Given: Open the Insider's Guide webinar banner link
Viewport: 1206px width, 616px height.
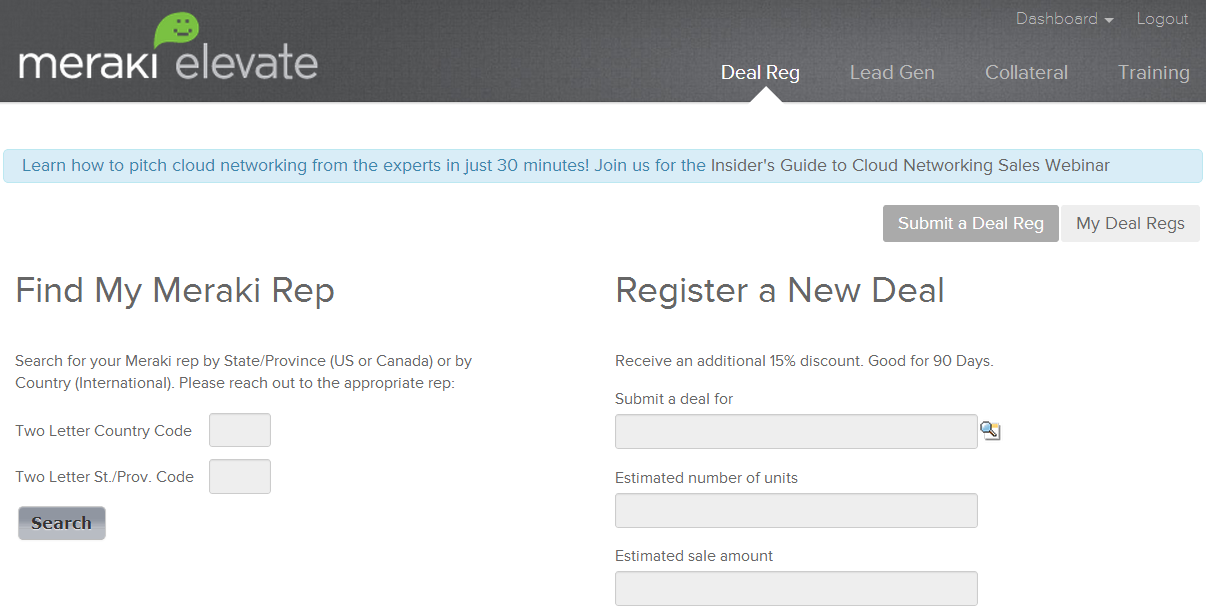Looking at the screenshot, I should point(910,166).
